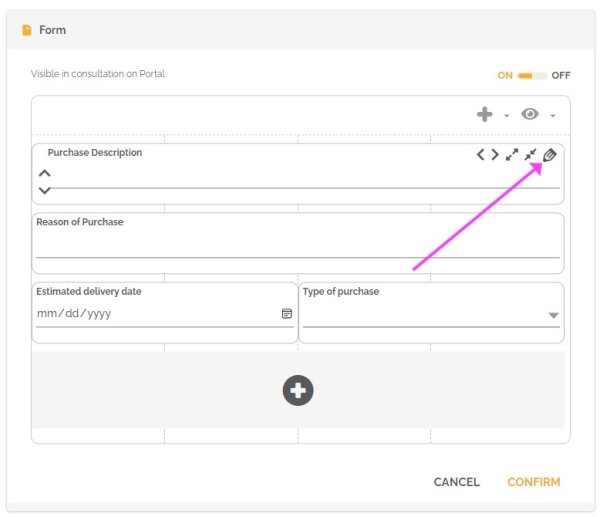
Task: Click the right angle bracket on Purchase Description
Action: [x=494, y=155]
